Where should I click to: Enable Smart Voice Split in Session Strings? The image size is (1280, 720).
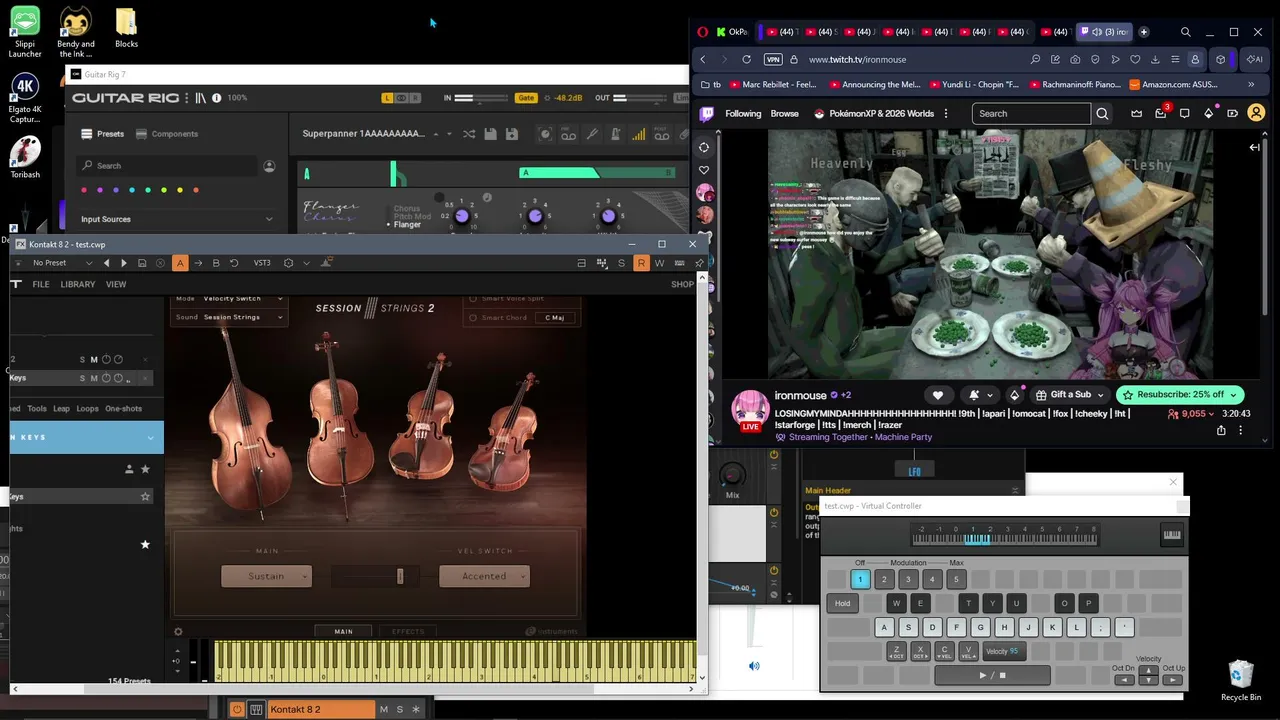(x=474, y=299)
